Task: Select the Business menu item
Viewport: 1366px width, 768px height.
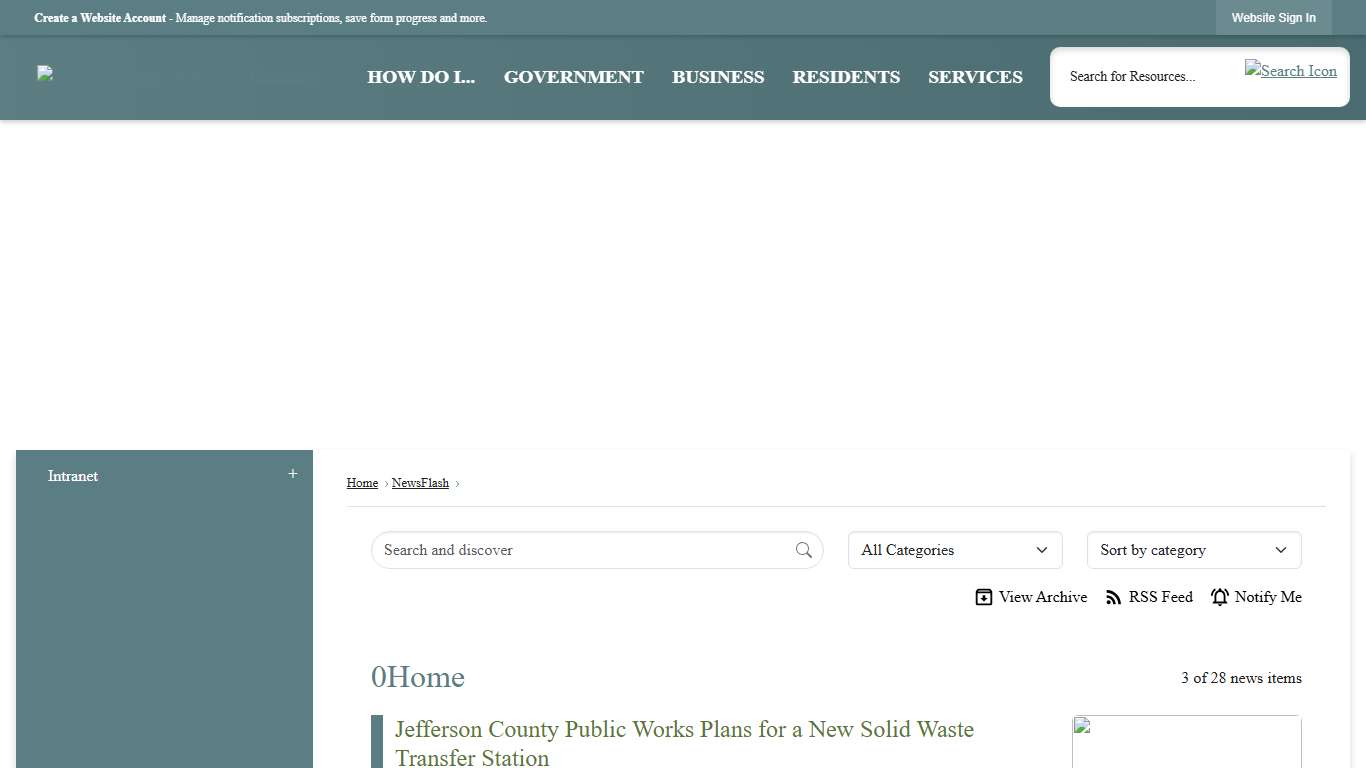Action: point(717,77)
